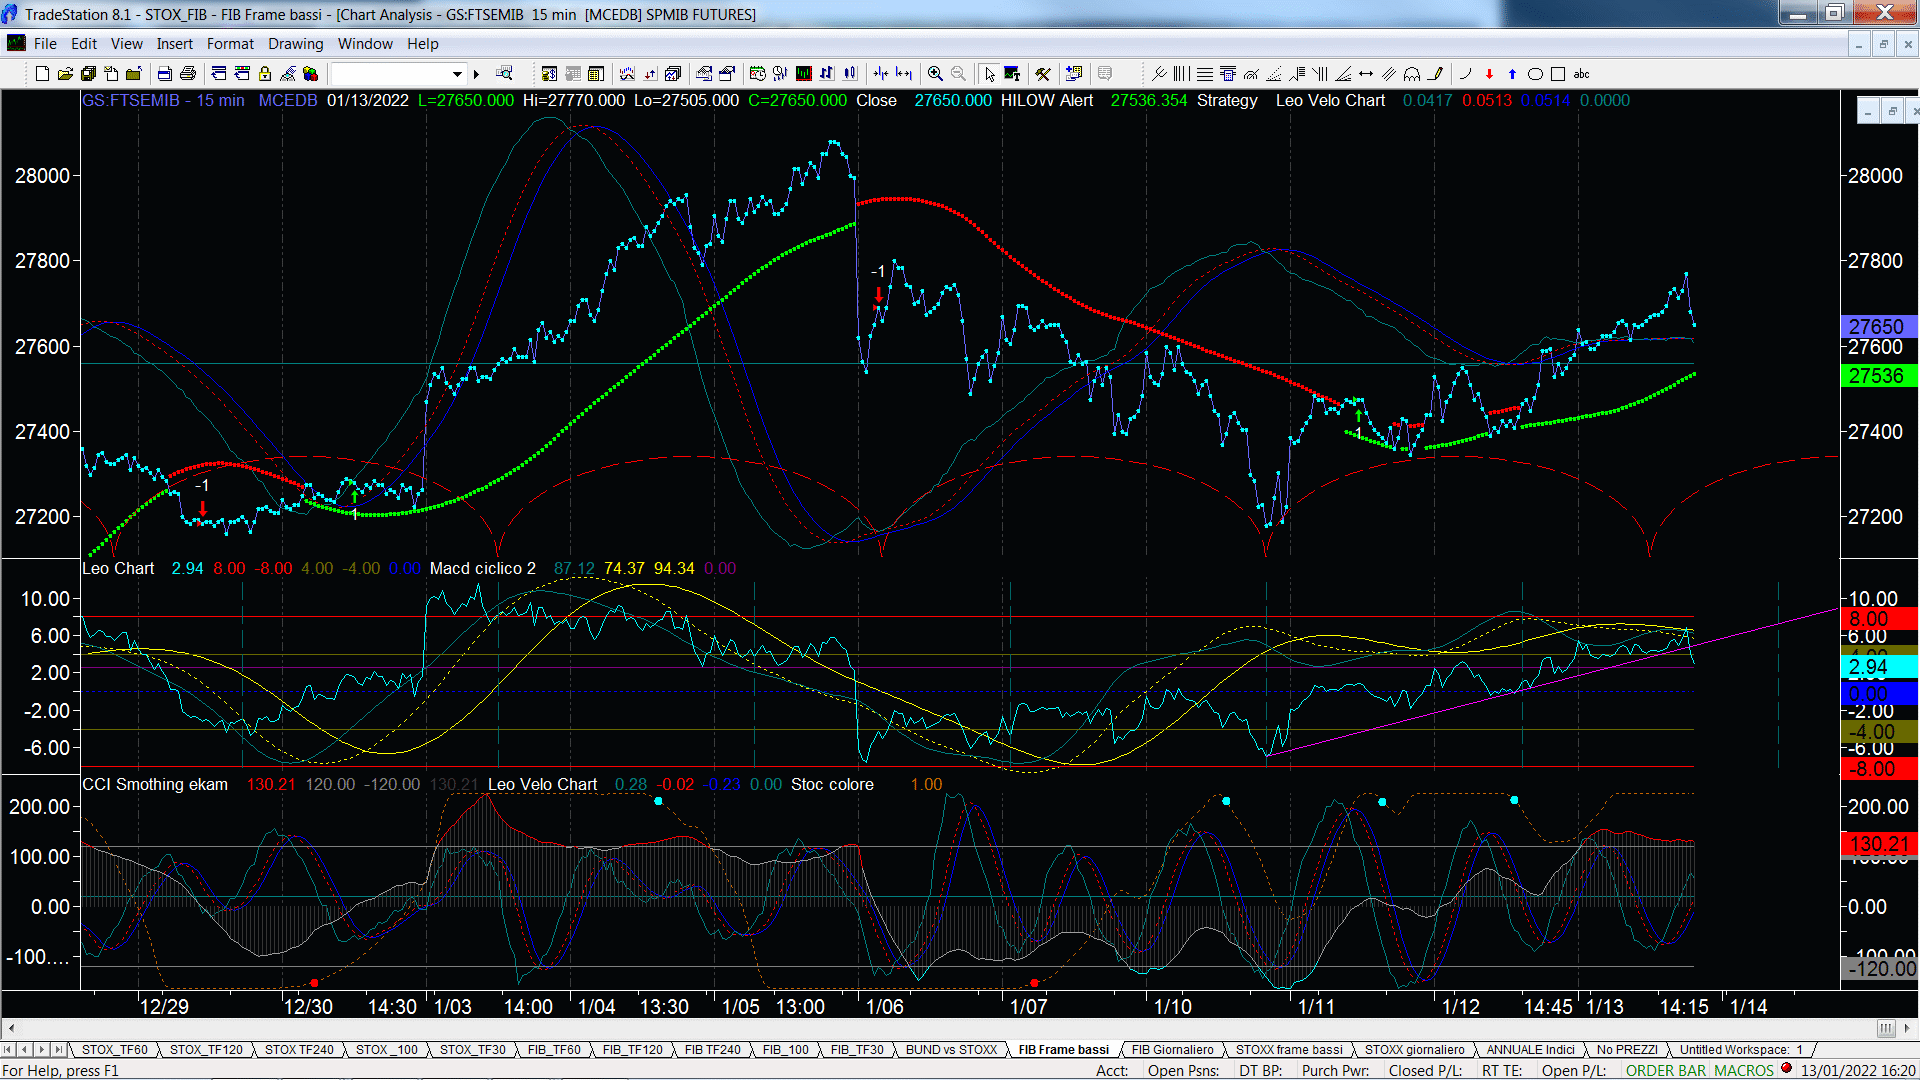Image resolution: width=1920 pixels, height=1080 pixels.
Task: Click the Leo Velo Chart header label
Action: tap(1330, 100)
